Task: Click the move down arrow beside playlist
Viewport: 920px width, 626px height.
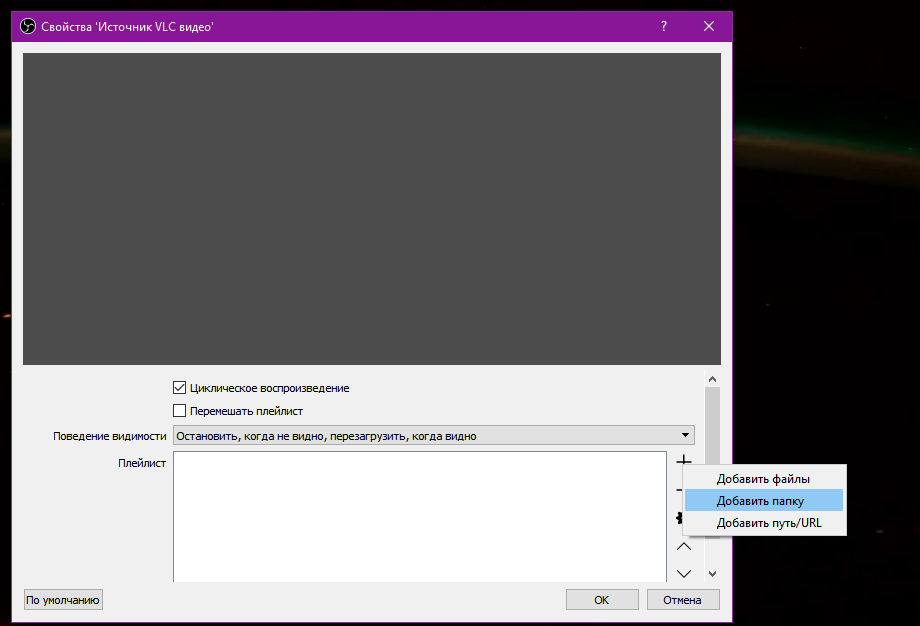Action: [684, 573]
